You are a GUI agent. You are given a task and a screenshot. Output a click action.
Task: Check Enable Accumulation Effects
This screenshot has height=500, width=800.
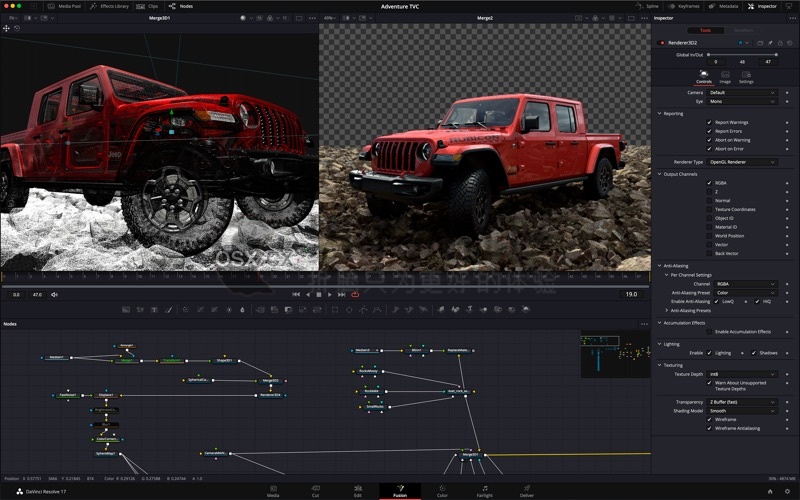pos(709,332)
